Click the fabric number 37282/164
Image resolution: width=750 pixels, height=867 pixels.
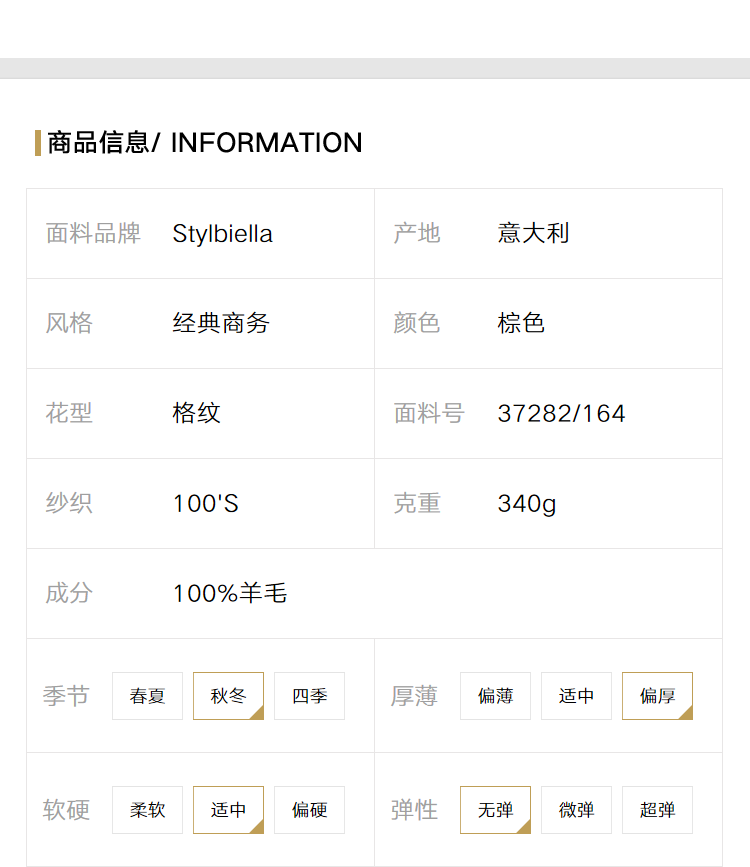(x=561, y=414)
